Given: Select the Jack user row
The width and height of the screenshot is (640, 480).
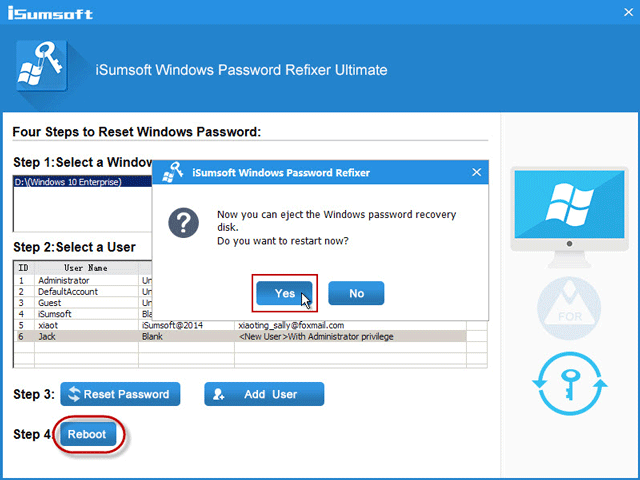Looking at the screenshot, I should pos(240,336).
